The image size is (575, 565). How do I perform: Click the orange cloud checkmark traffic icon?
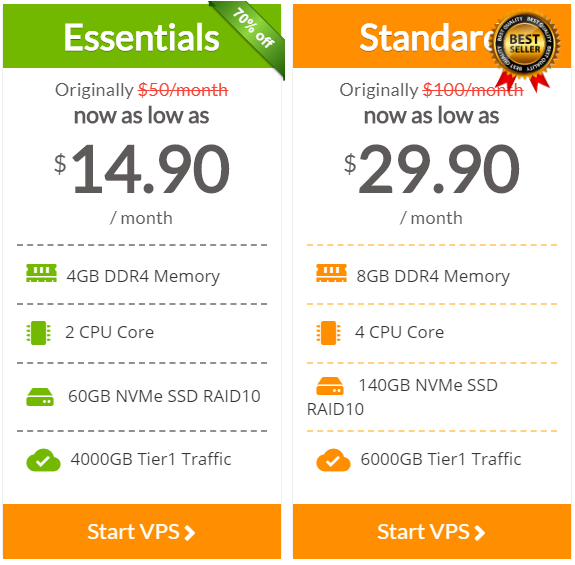click(333, 460)
